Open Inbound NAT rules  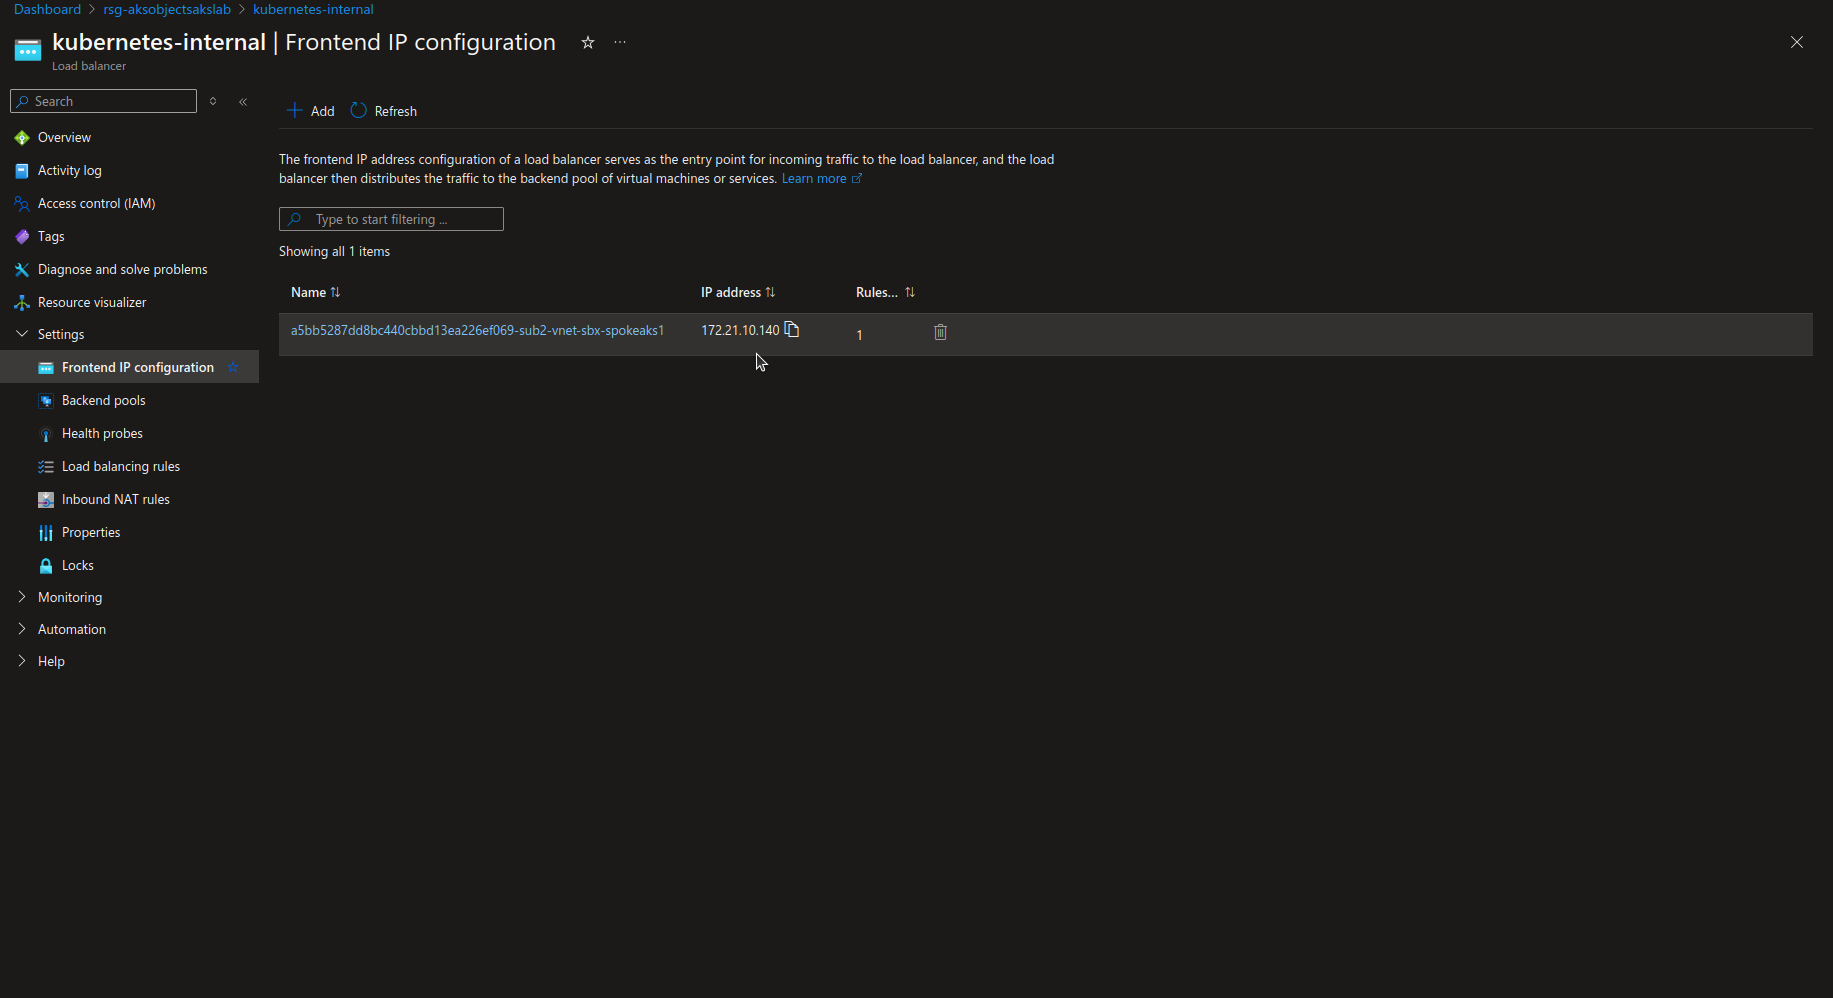coord(116,499)
